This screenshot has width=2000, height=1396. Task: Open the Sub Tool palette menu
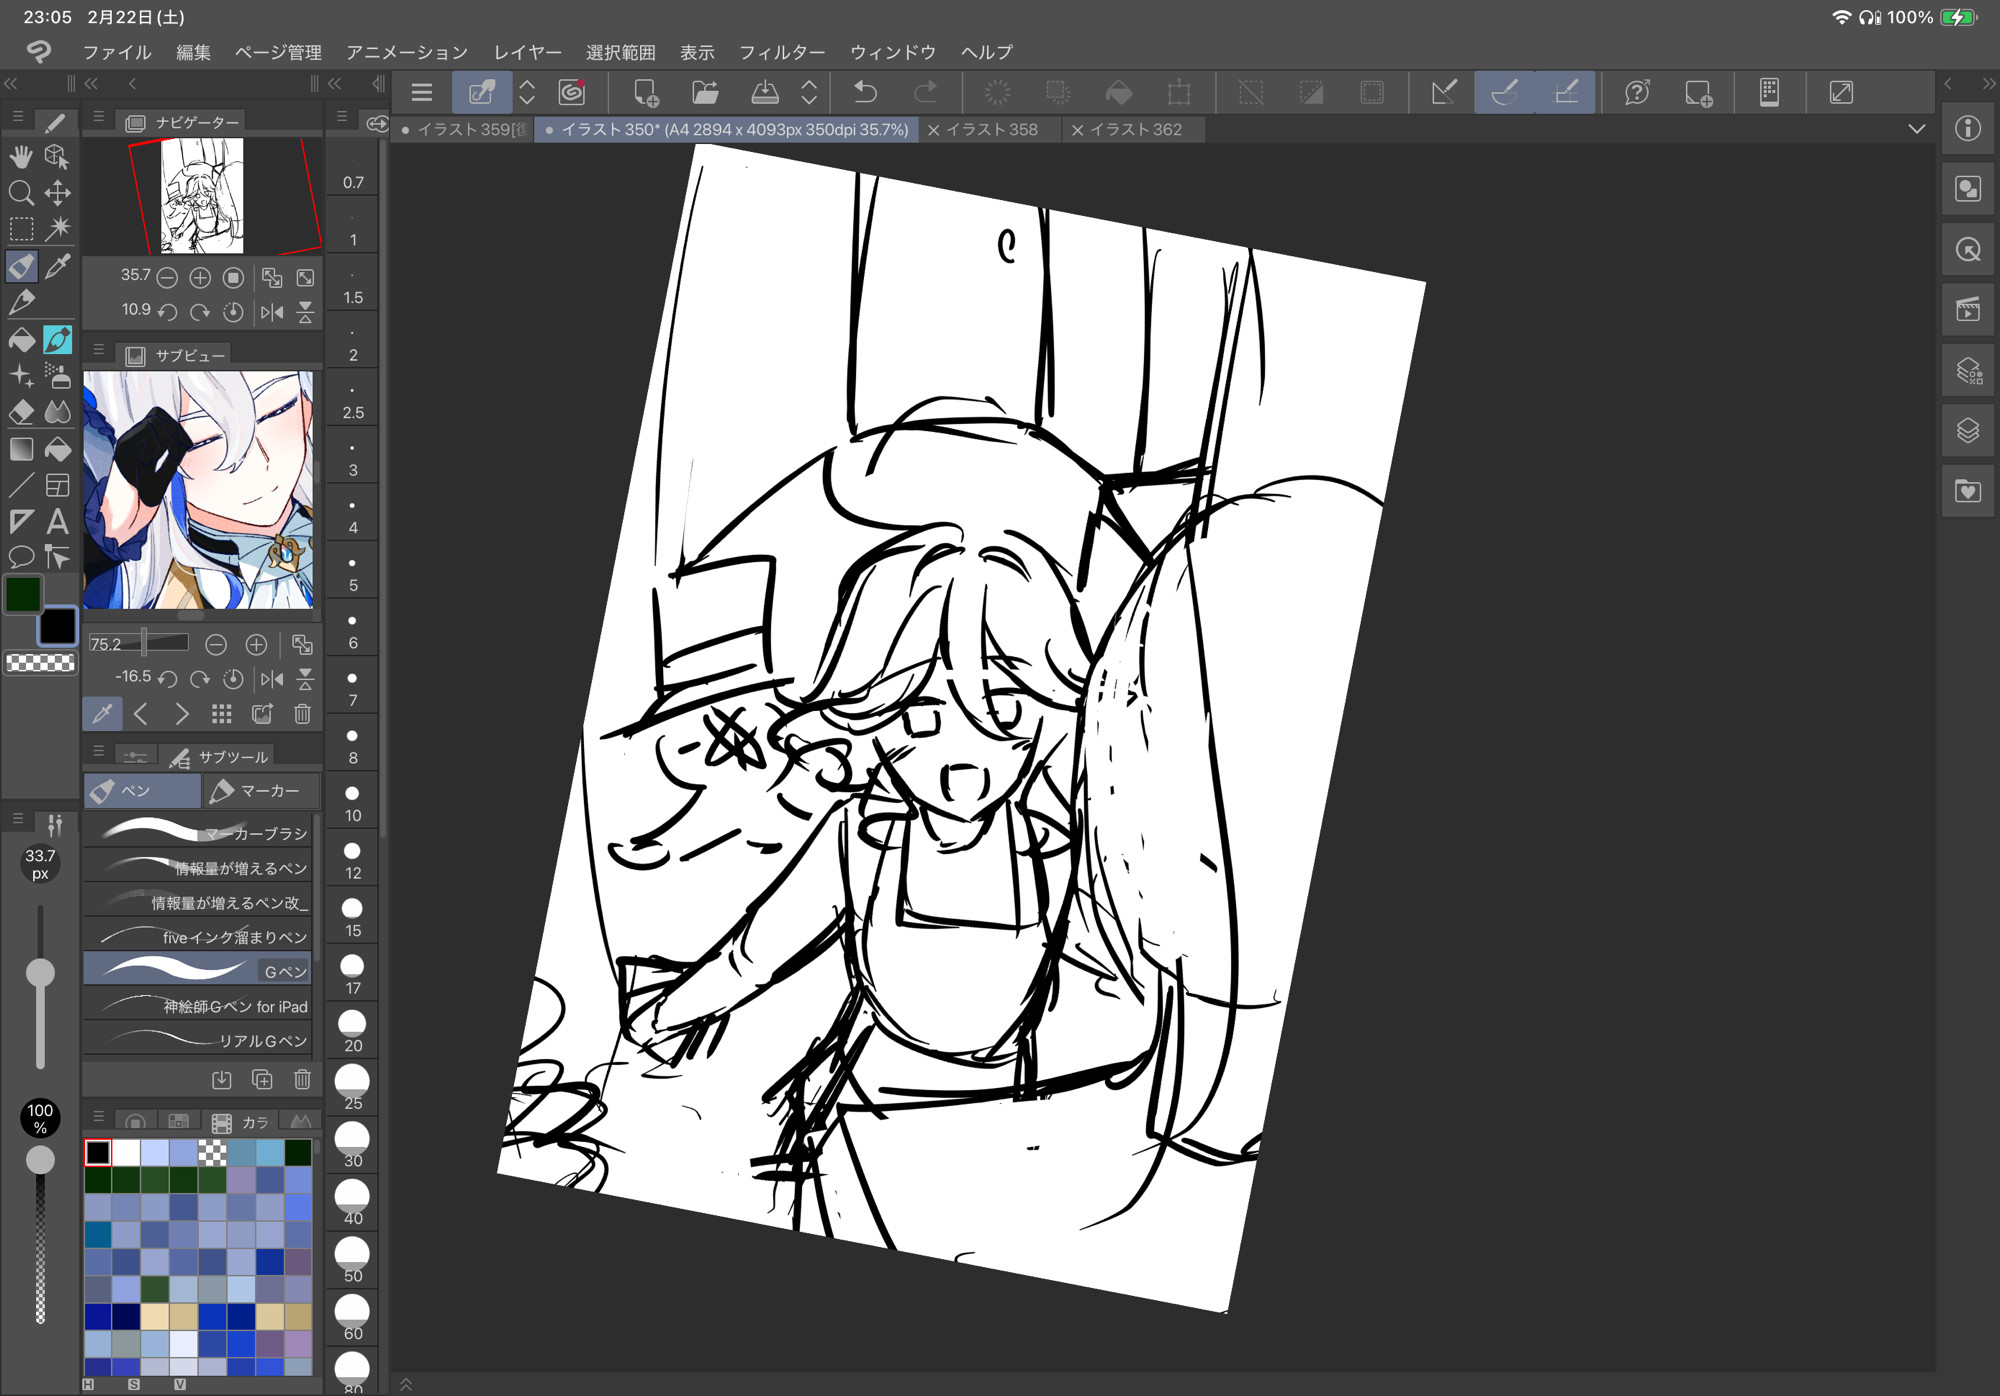click(x=98, y=751)
